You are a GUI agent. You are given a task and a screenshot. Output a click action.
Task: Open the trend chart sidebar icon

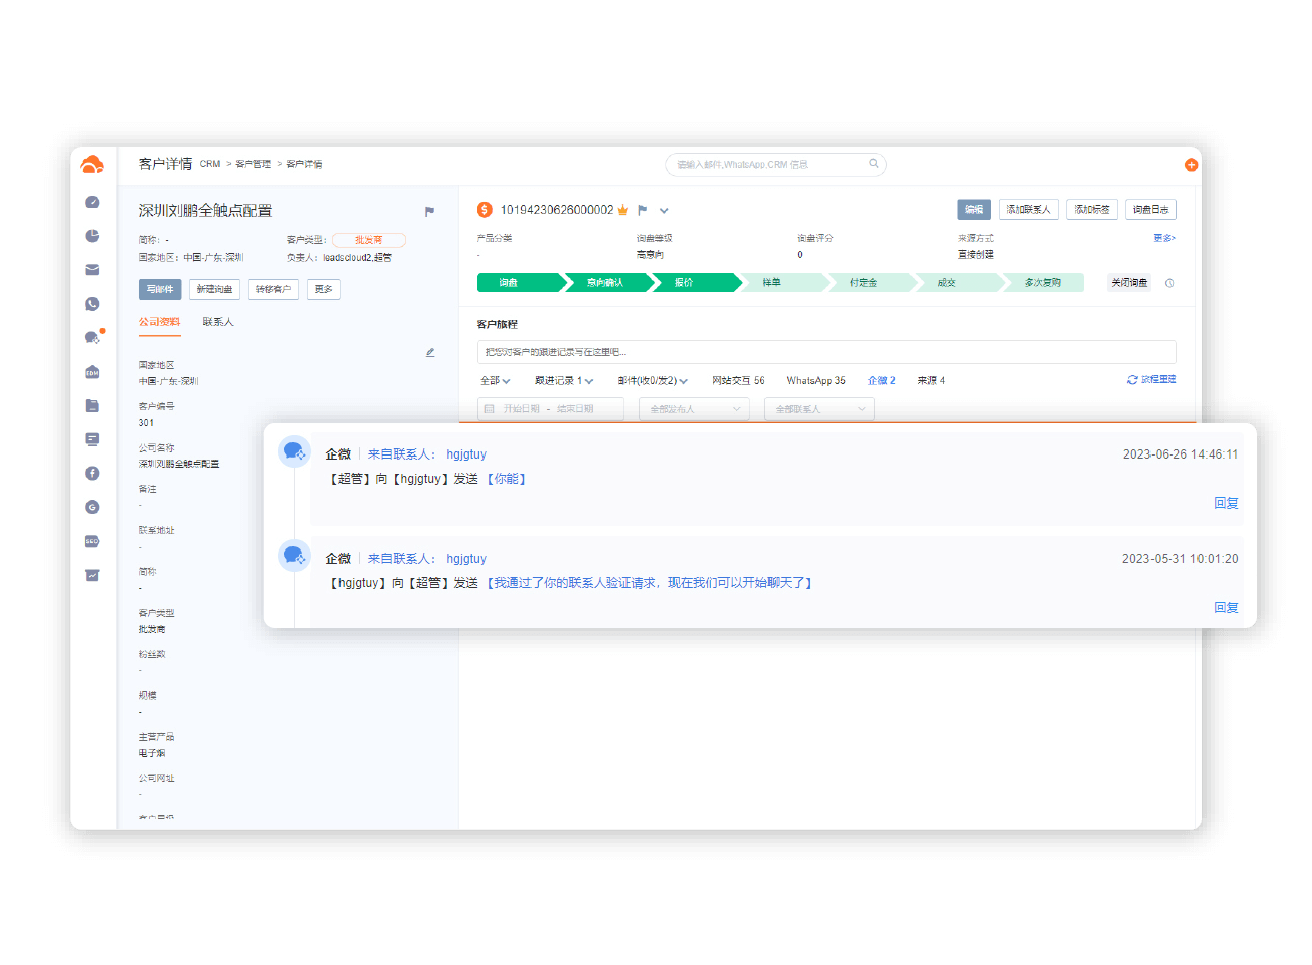click(x=92, y=575)
